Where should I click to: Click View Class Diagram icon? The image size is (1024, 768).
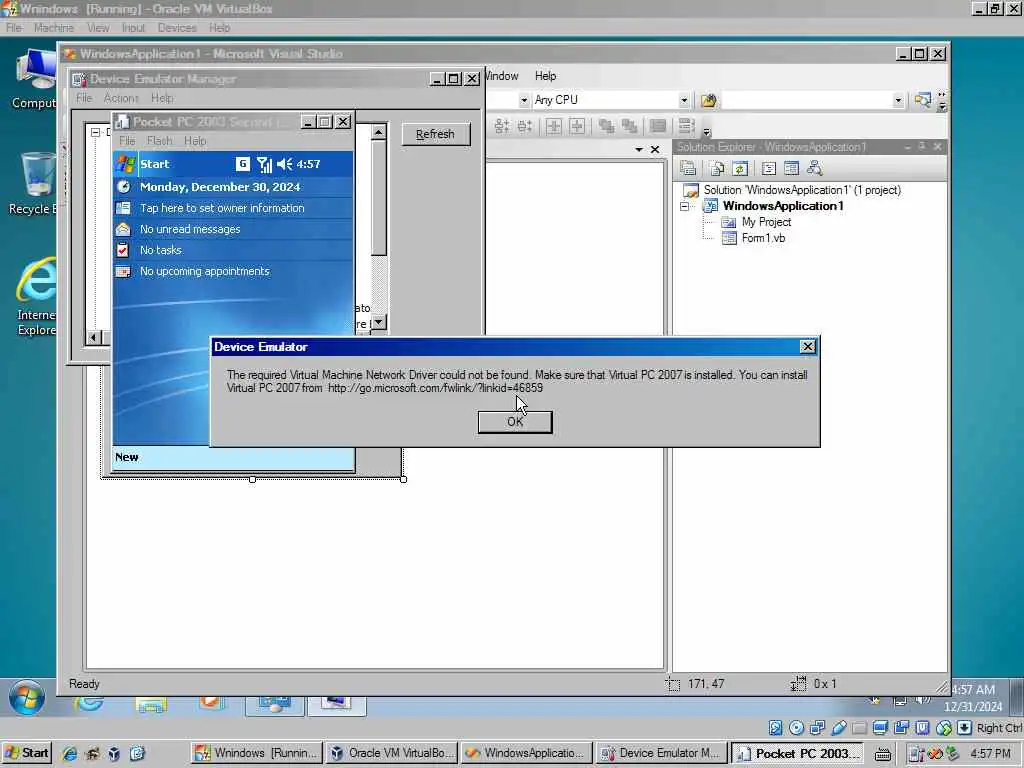click(815, 168)
